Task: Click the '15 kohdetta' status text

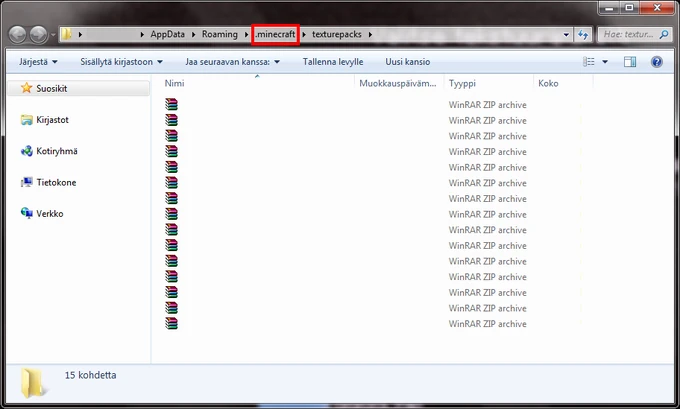Action: (x=91, y=375)
